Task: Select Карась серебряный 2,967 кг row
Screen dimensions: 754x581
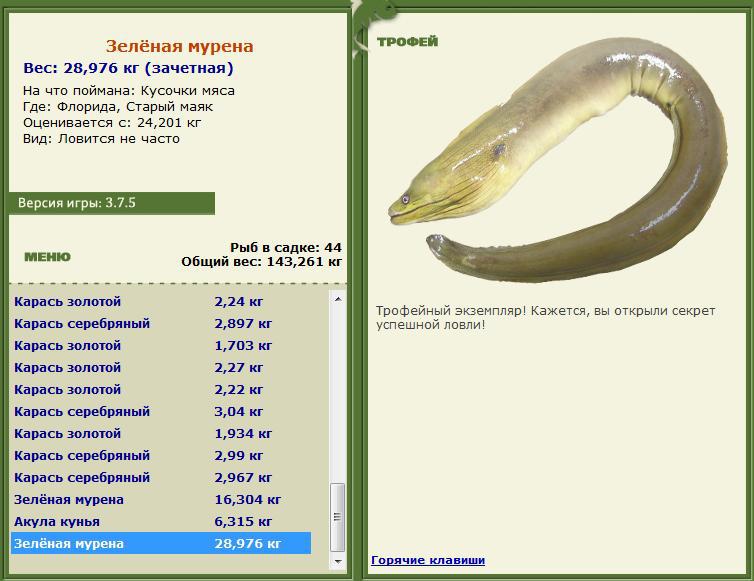Action: tap(161, 478)
